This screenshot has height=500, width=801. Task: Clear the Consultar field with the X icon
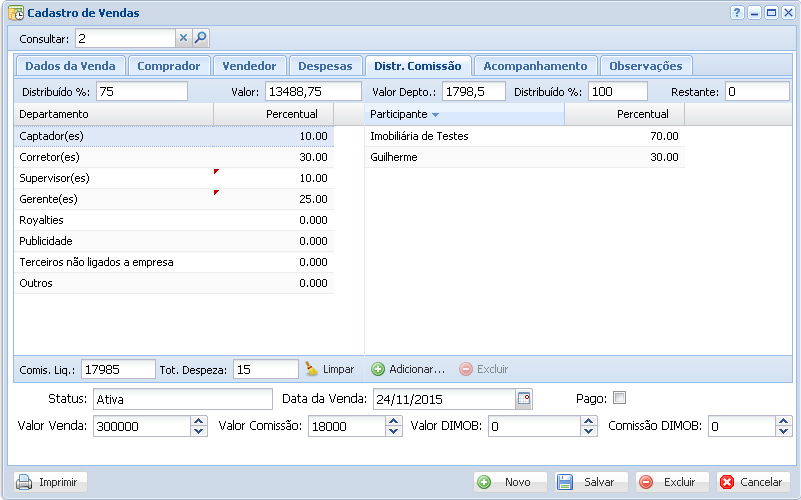183,38
